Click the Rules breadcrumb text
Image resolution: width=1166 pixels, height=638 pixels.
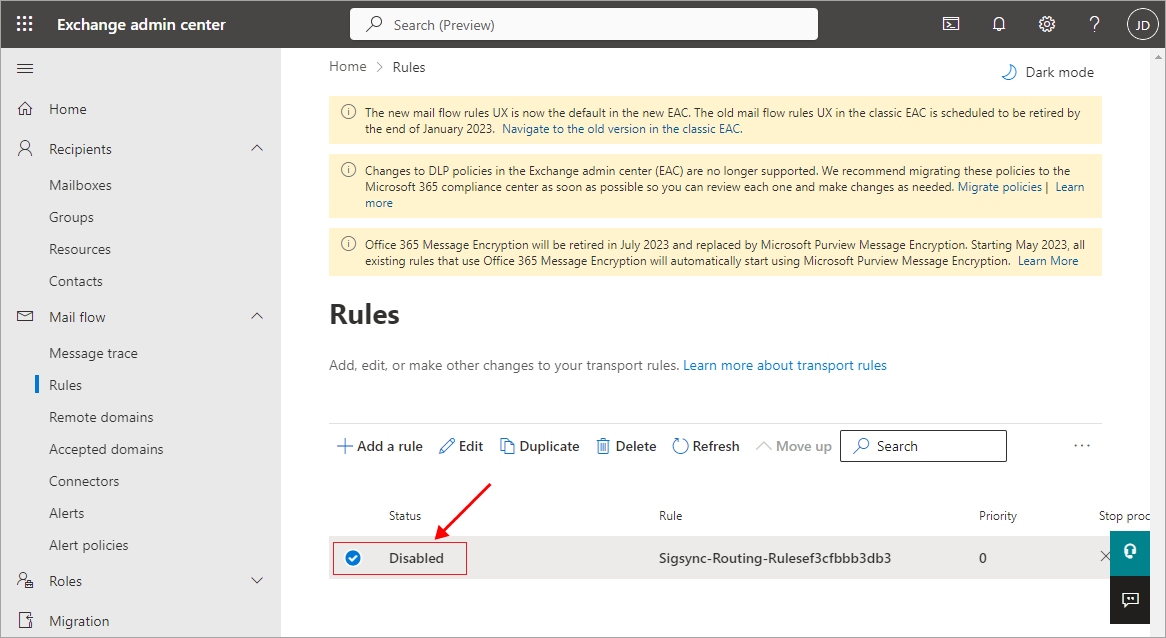click(409, 67)
